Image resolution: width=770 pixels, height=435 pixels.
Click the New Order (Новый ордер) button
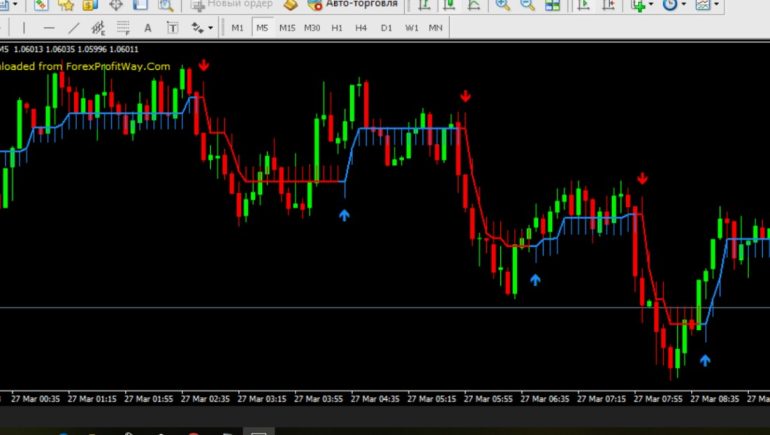coord(233,4)
